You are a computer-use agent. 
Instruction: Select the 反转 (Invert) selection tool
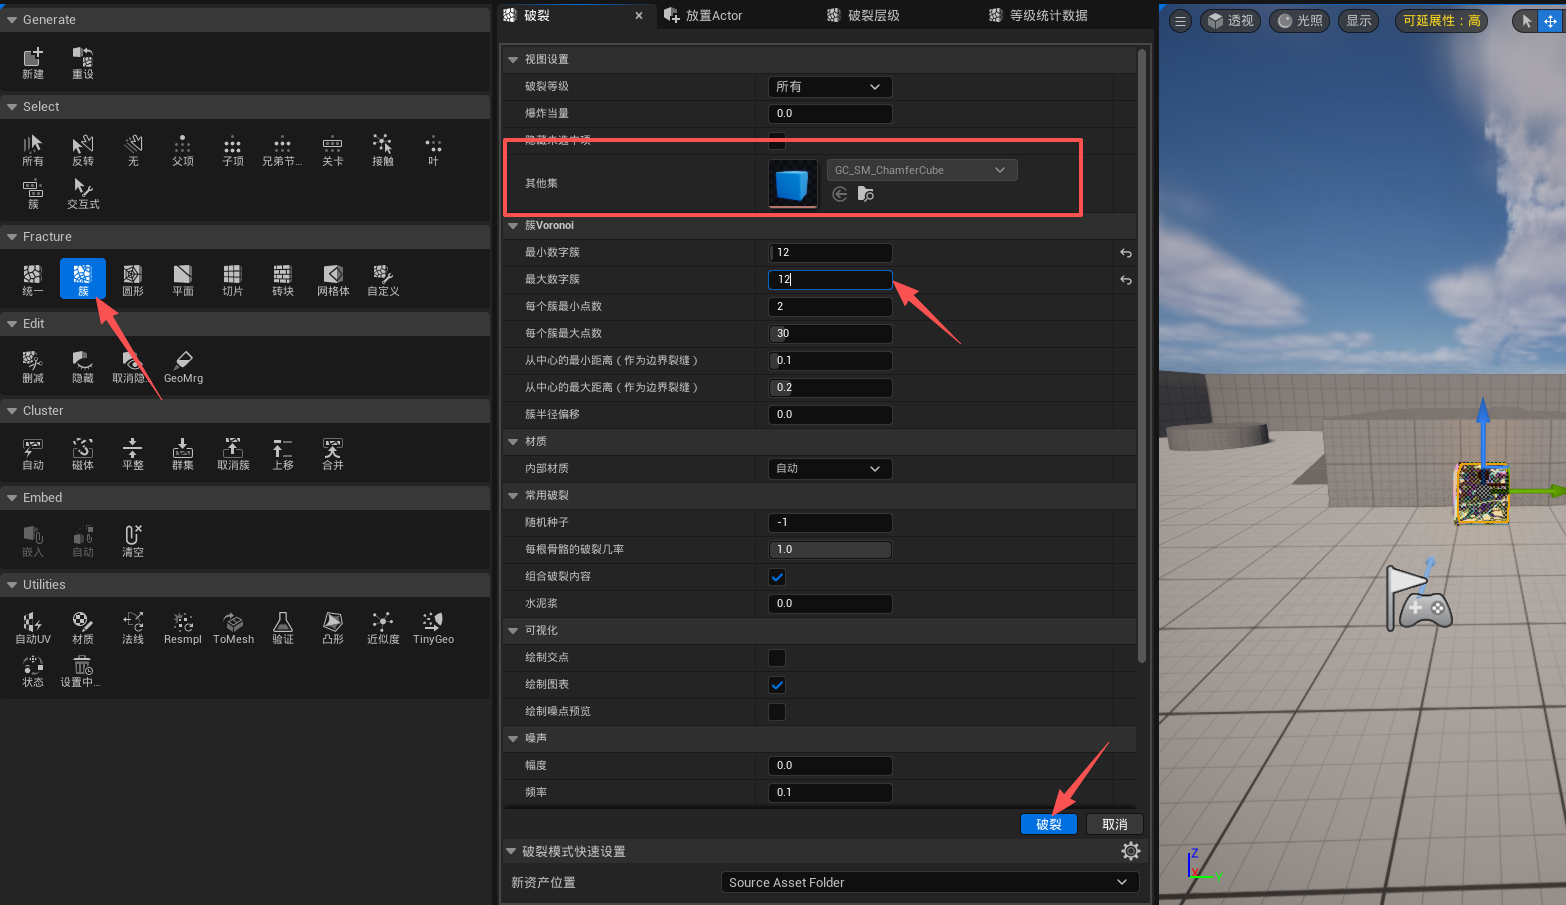tap(83, 149)
